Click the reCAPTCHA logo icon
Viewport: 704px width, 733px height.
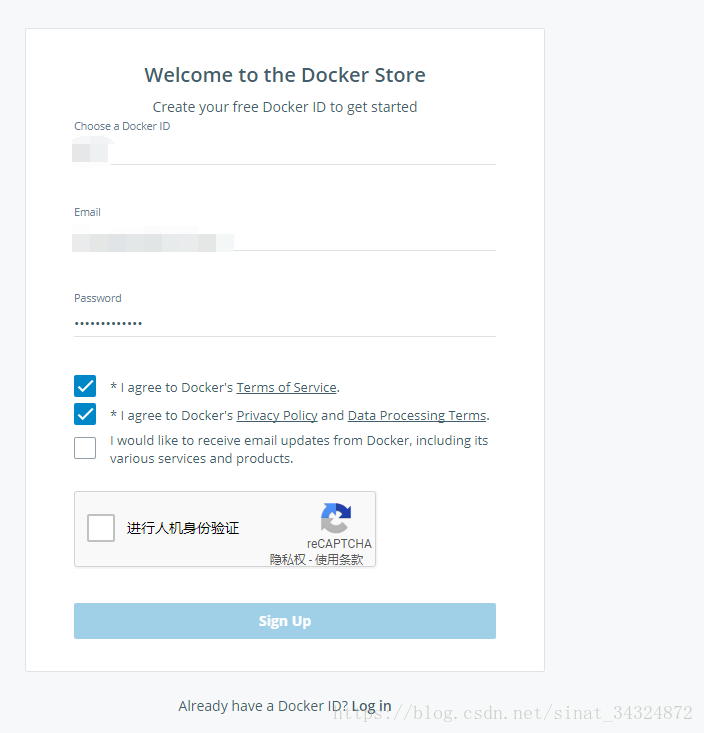(336, 518)
